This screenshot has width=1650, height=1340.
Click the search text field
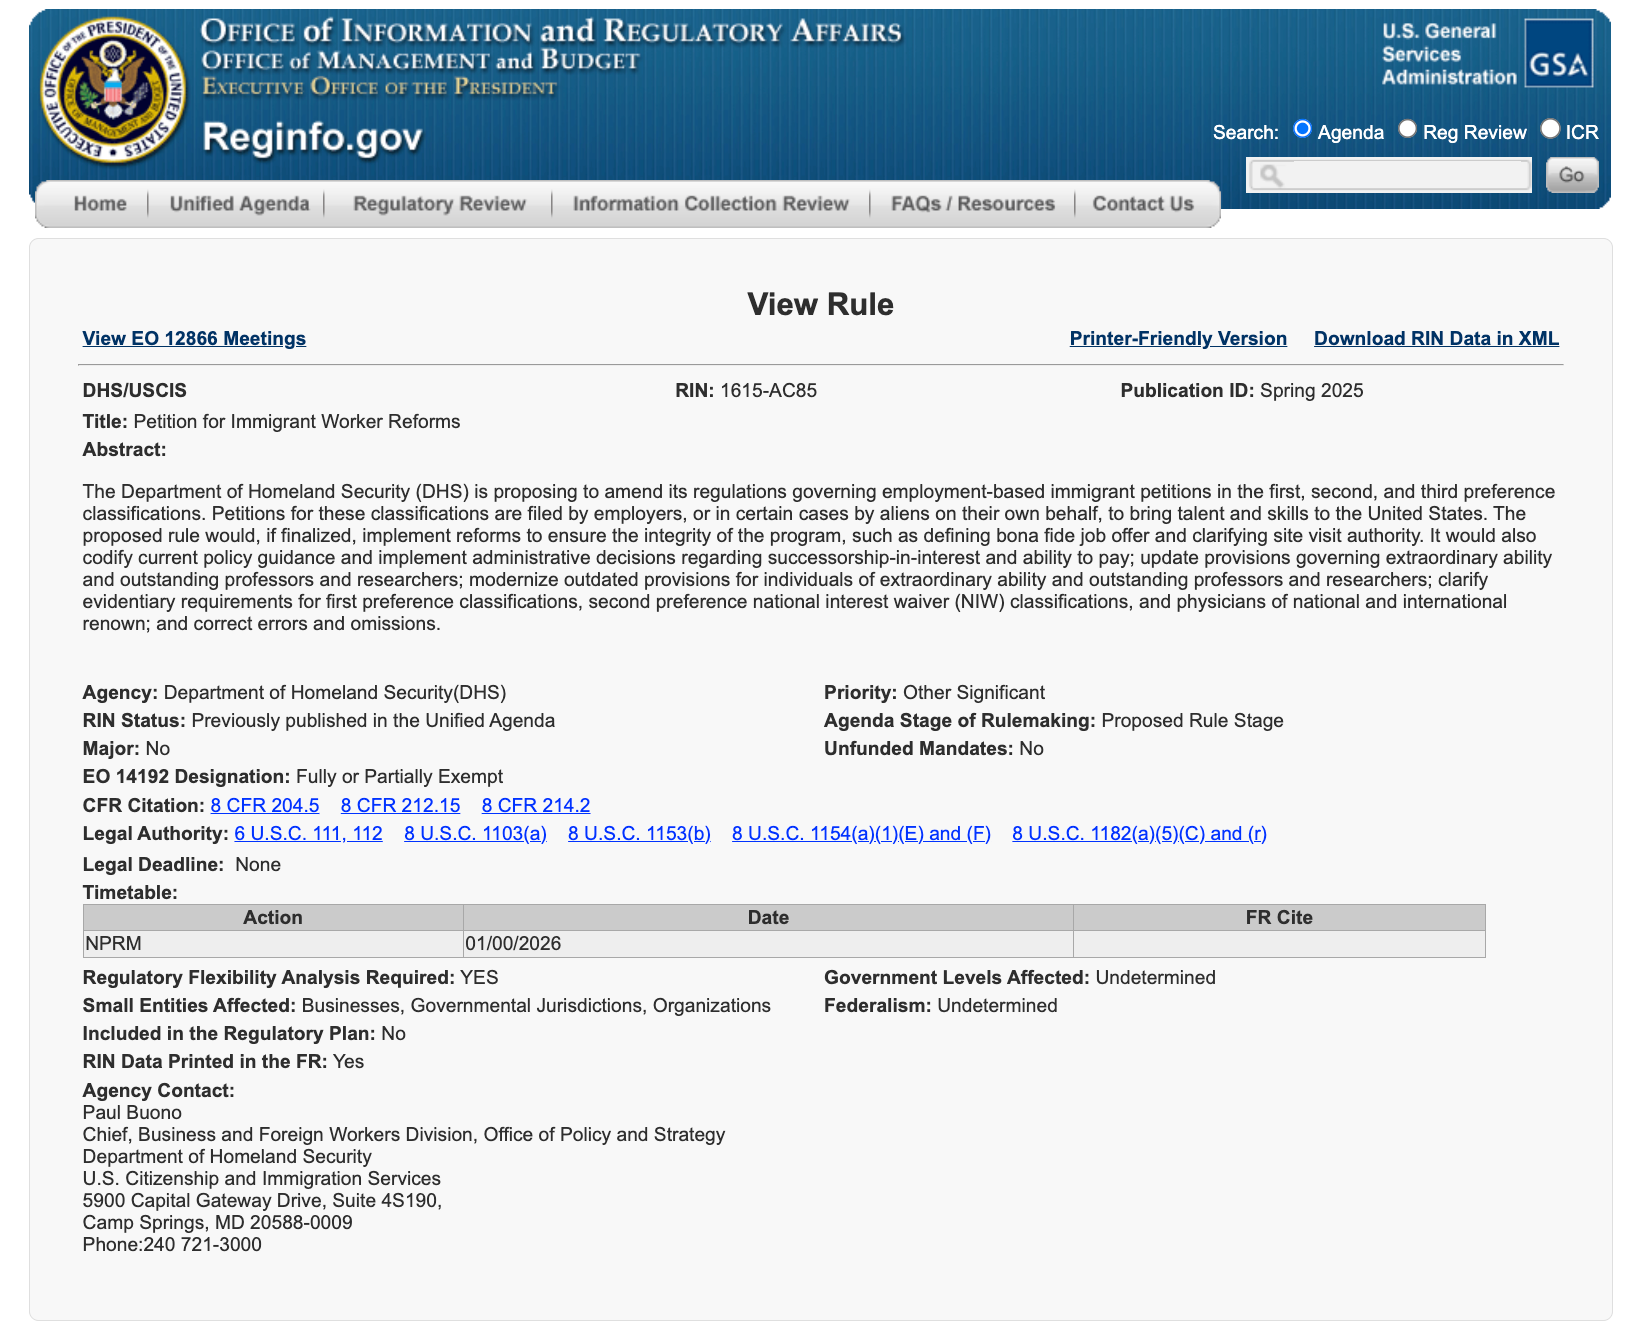pyautogui.click(x=1390, y=175)
